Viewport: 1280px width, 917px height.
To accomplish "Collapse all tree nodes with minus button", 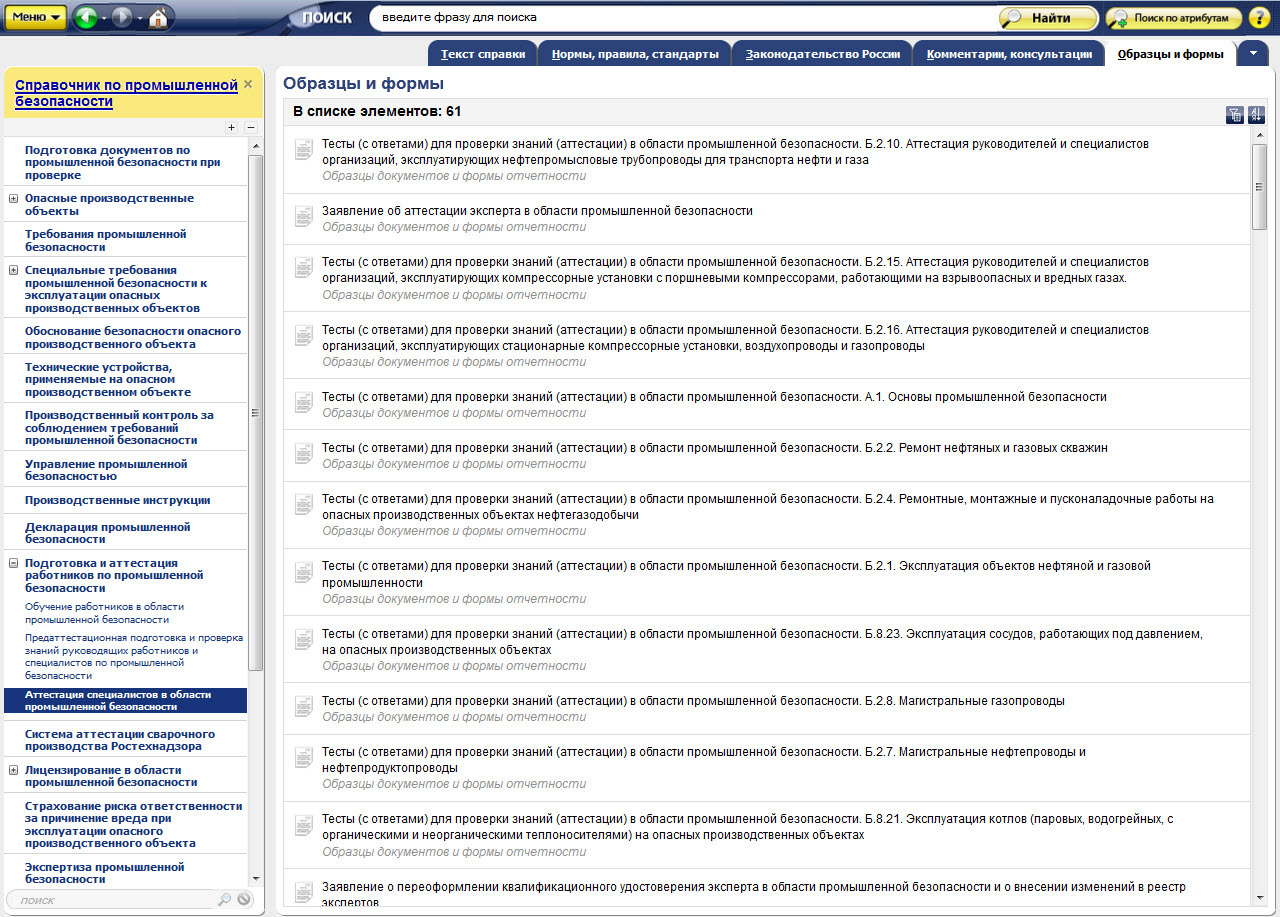I will point(250,127).
